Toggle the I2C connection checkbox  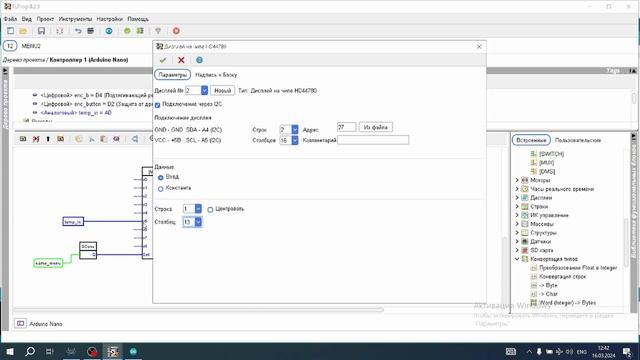[x=158, y=105]
